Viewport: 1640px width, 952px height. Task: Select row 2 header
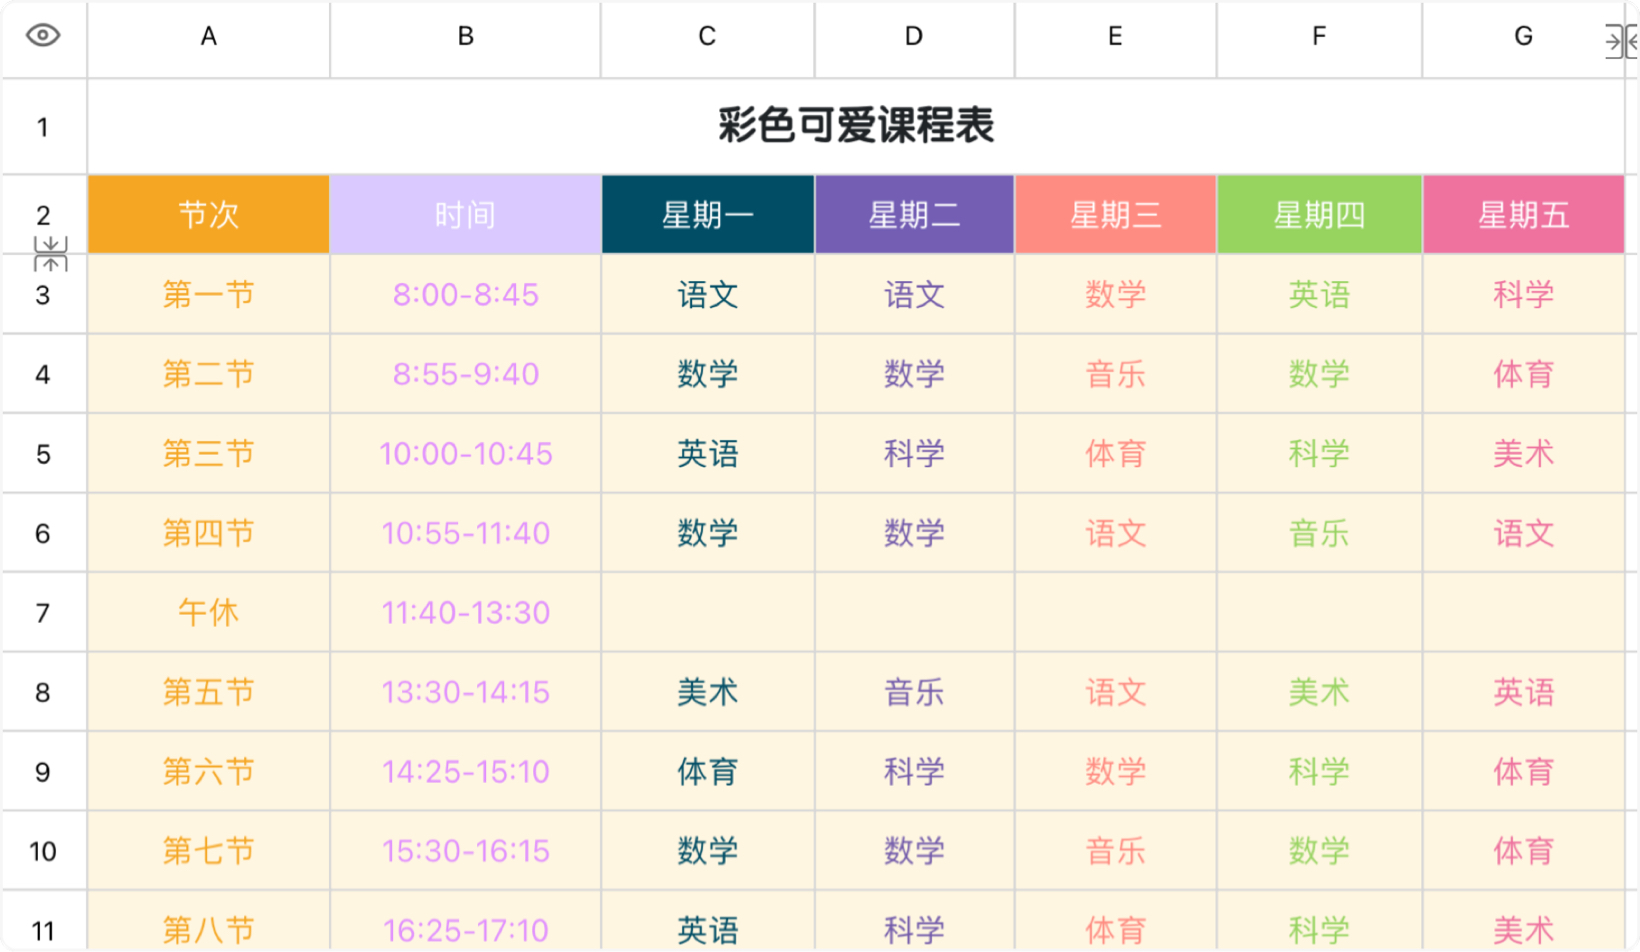point(43,215)
